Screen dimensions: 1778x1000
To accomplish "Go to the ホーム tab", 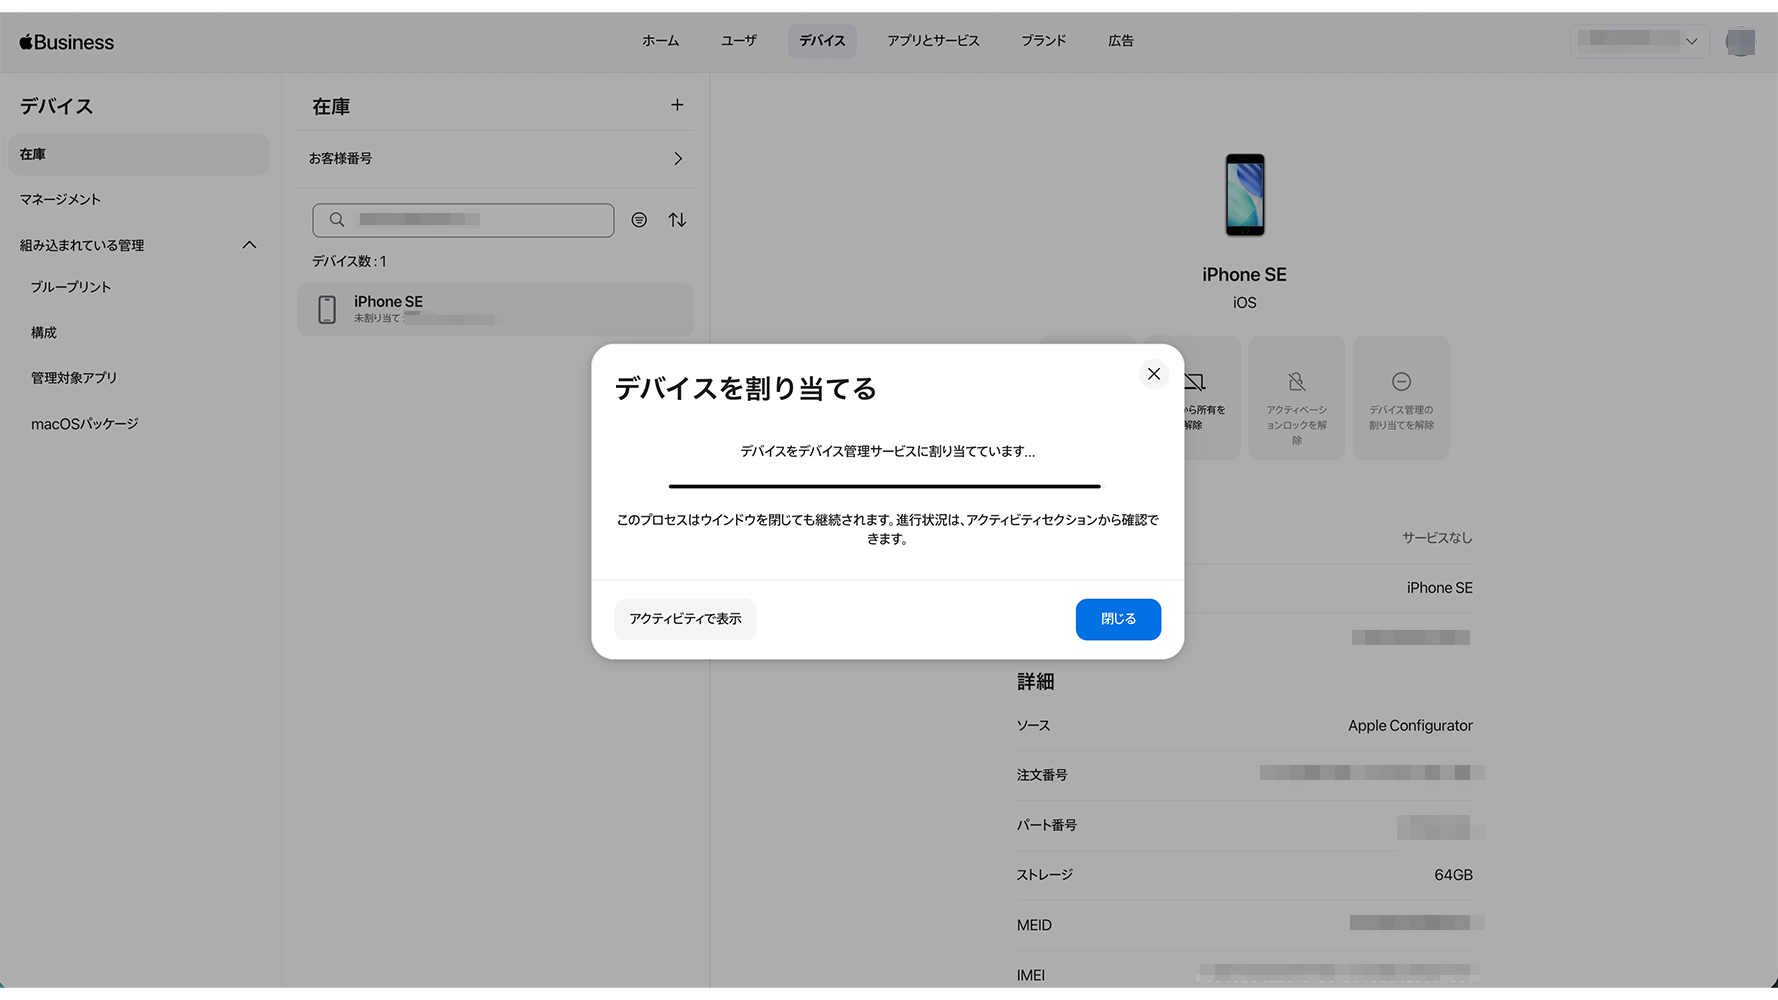I will [x=660, y=41].
